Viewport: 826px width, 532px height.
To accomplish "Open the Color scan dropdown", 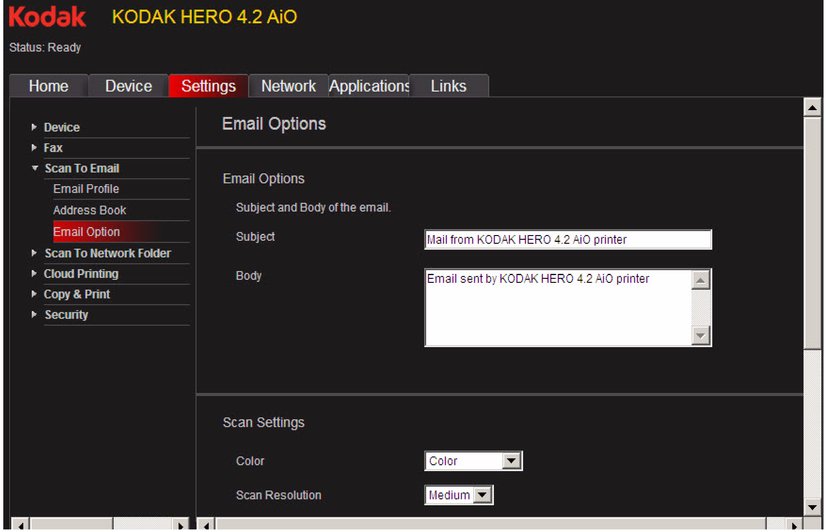I will (473, 461).
